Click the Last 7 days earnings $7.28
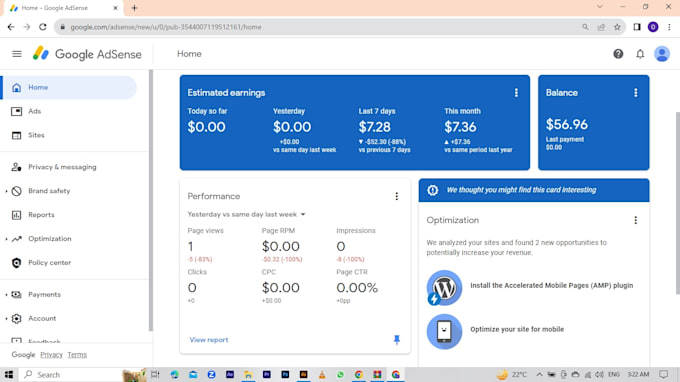Image resolution: width=680 pixels, height=382 pixels. point(374,127)
